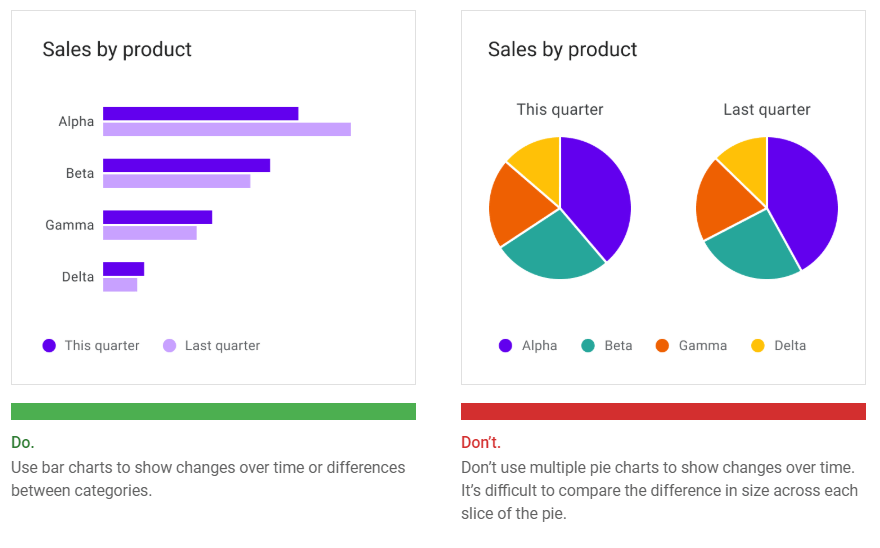The height and width of the screenshot is (548, 880).
Task: Click the Last quarter pie chart heading
Action: point(767,110)
